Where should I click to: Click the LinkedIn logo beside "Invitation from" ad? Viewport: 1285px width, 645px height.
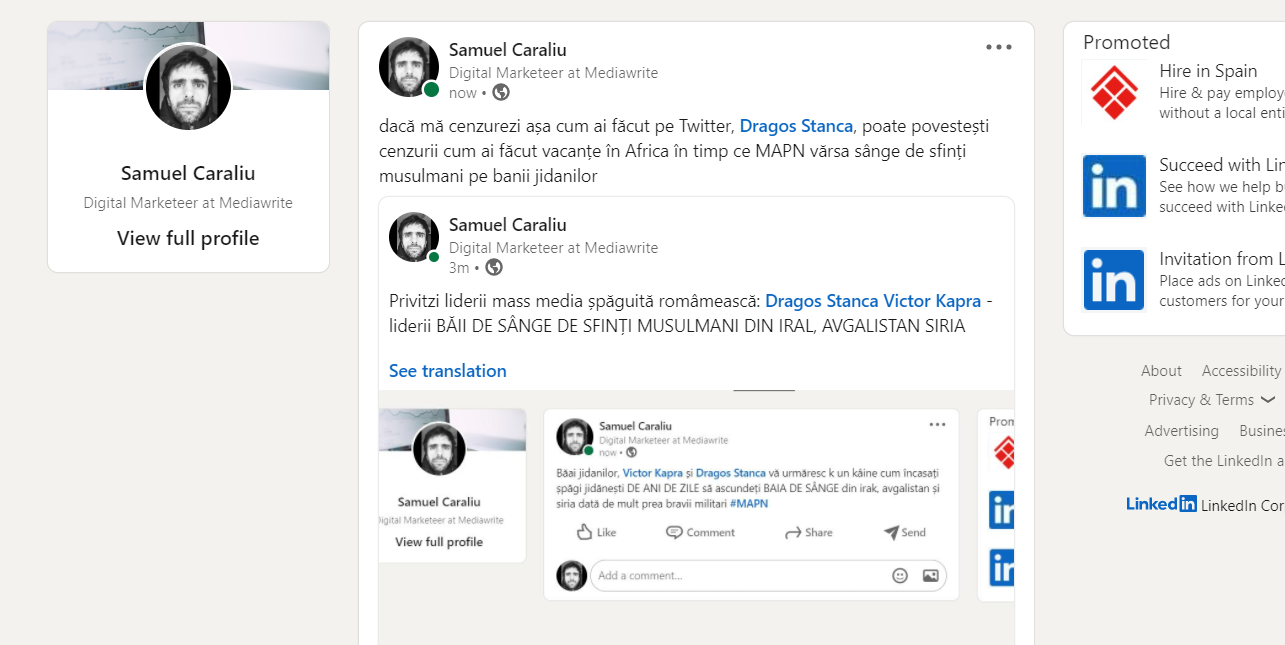click(1114, 280)
